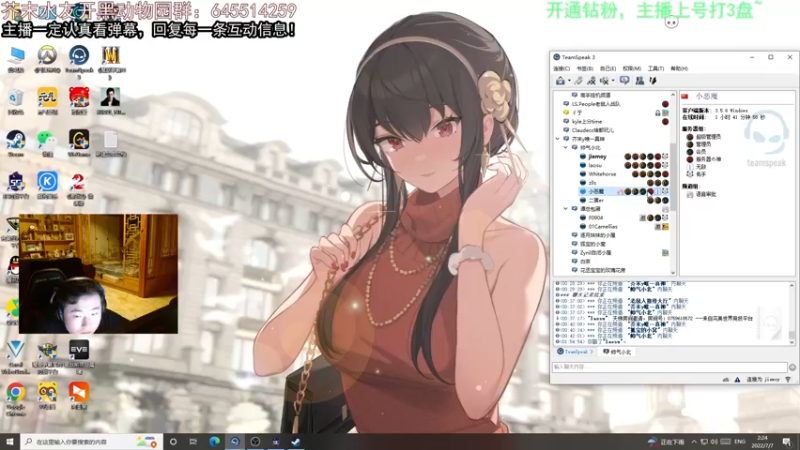Select user jiemoy in the channel tree
The width and height of the screenshot is (800, 450).
[x=597, y=157]
